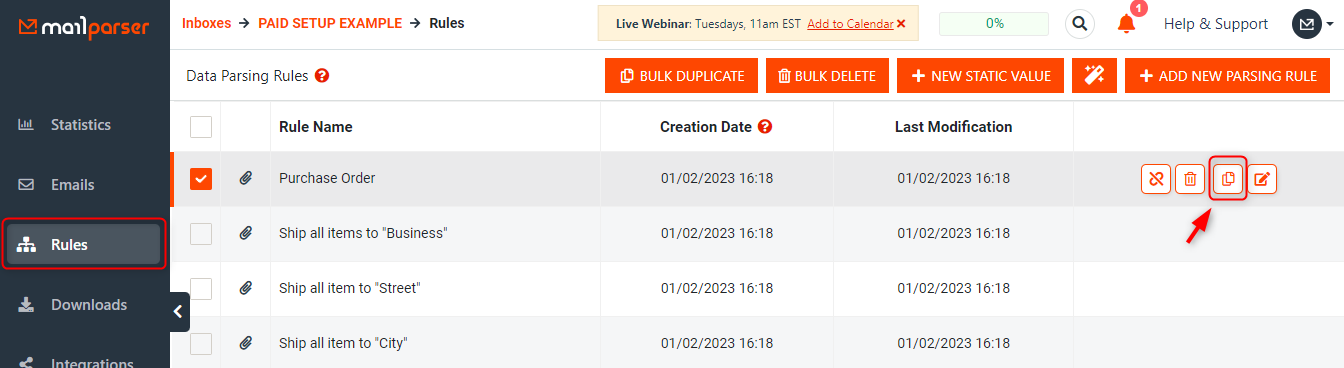Click the Data Parsing Rules help icon

click(322, 75)
